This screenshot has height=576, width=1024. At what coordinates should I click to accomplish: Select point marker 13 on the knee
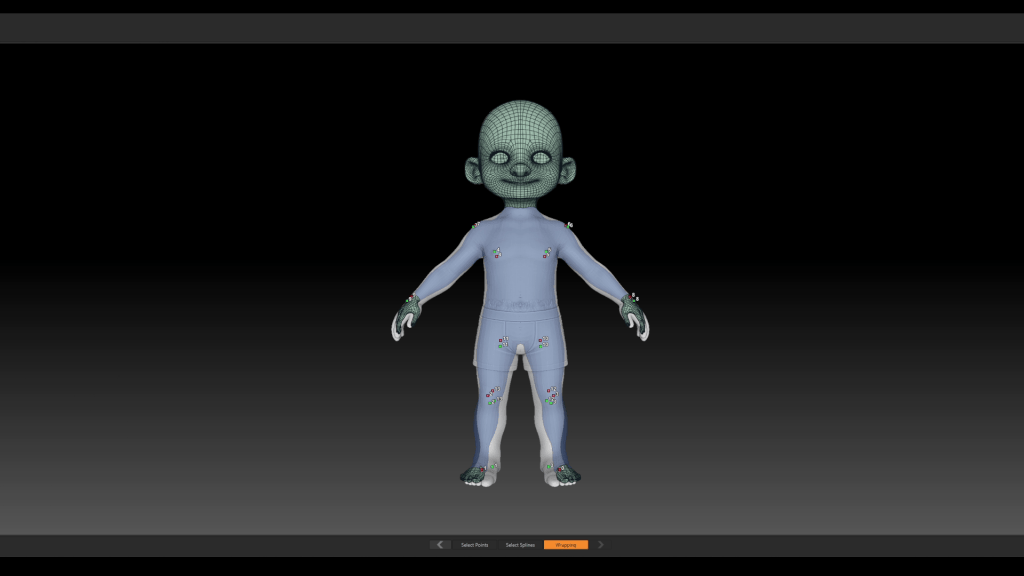492,391
